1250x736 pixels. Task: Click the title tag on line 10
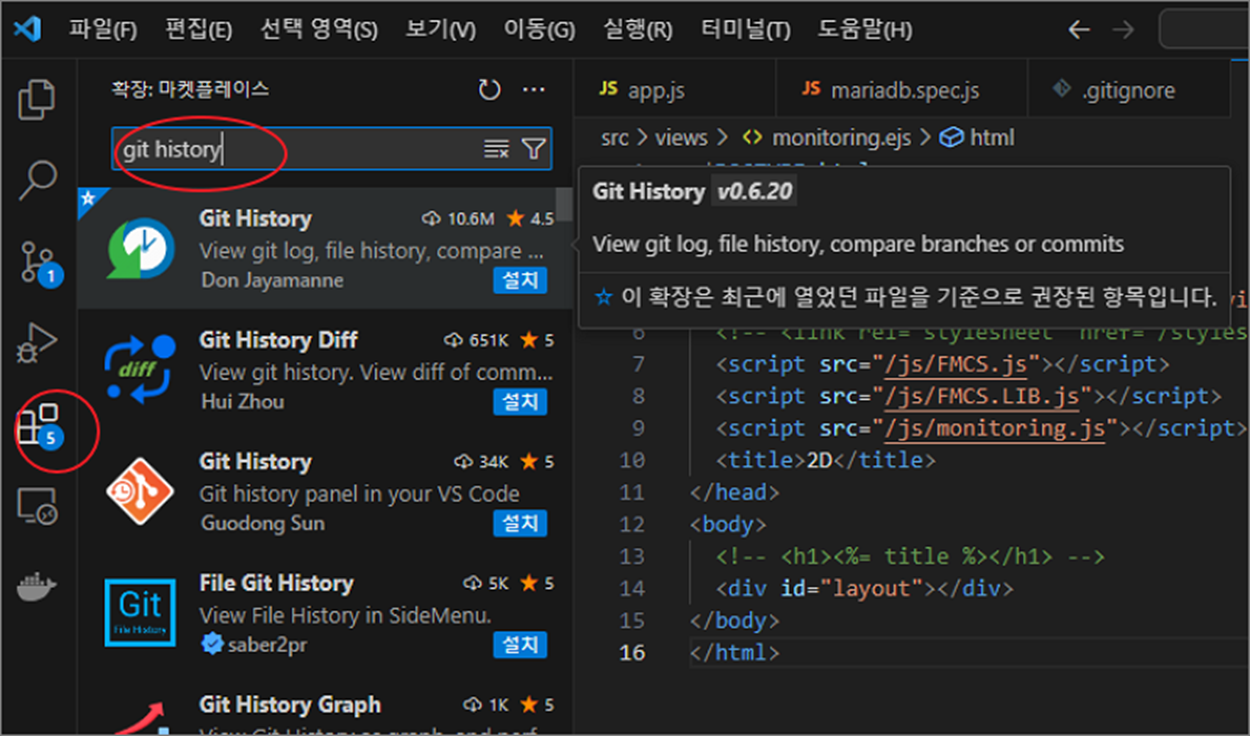click(x=825, y=460)
